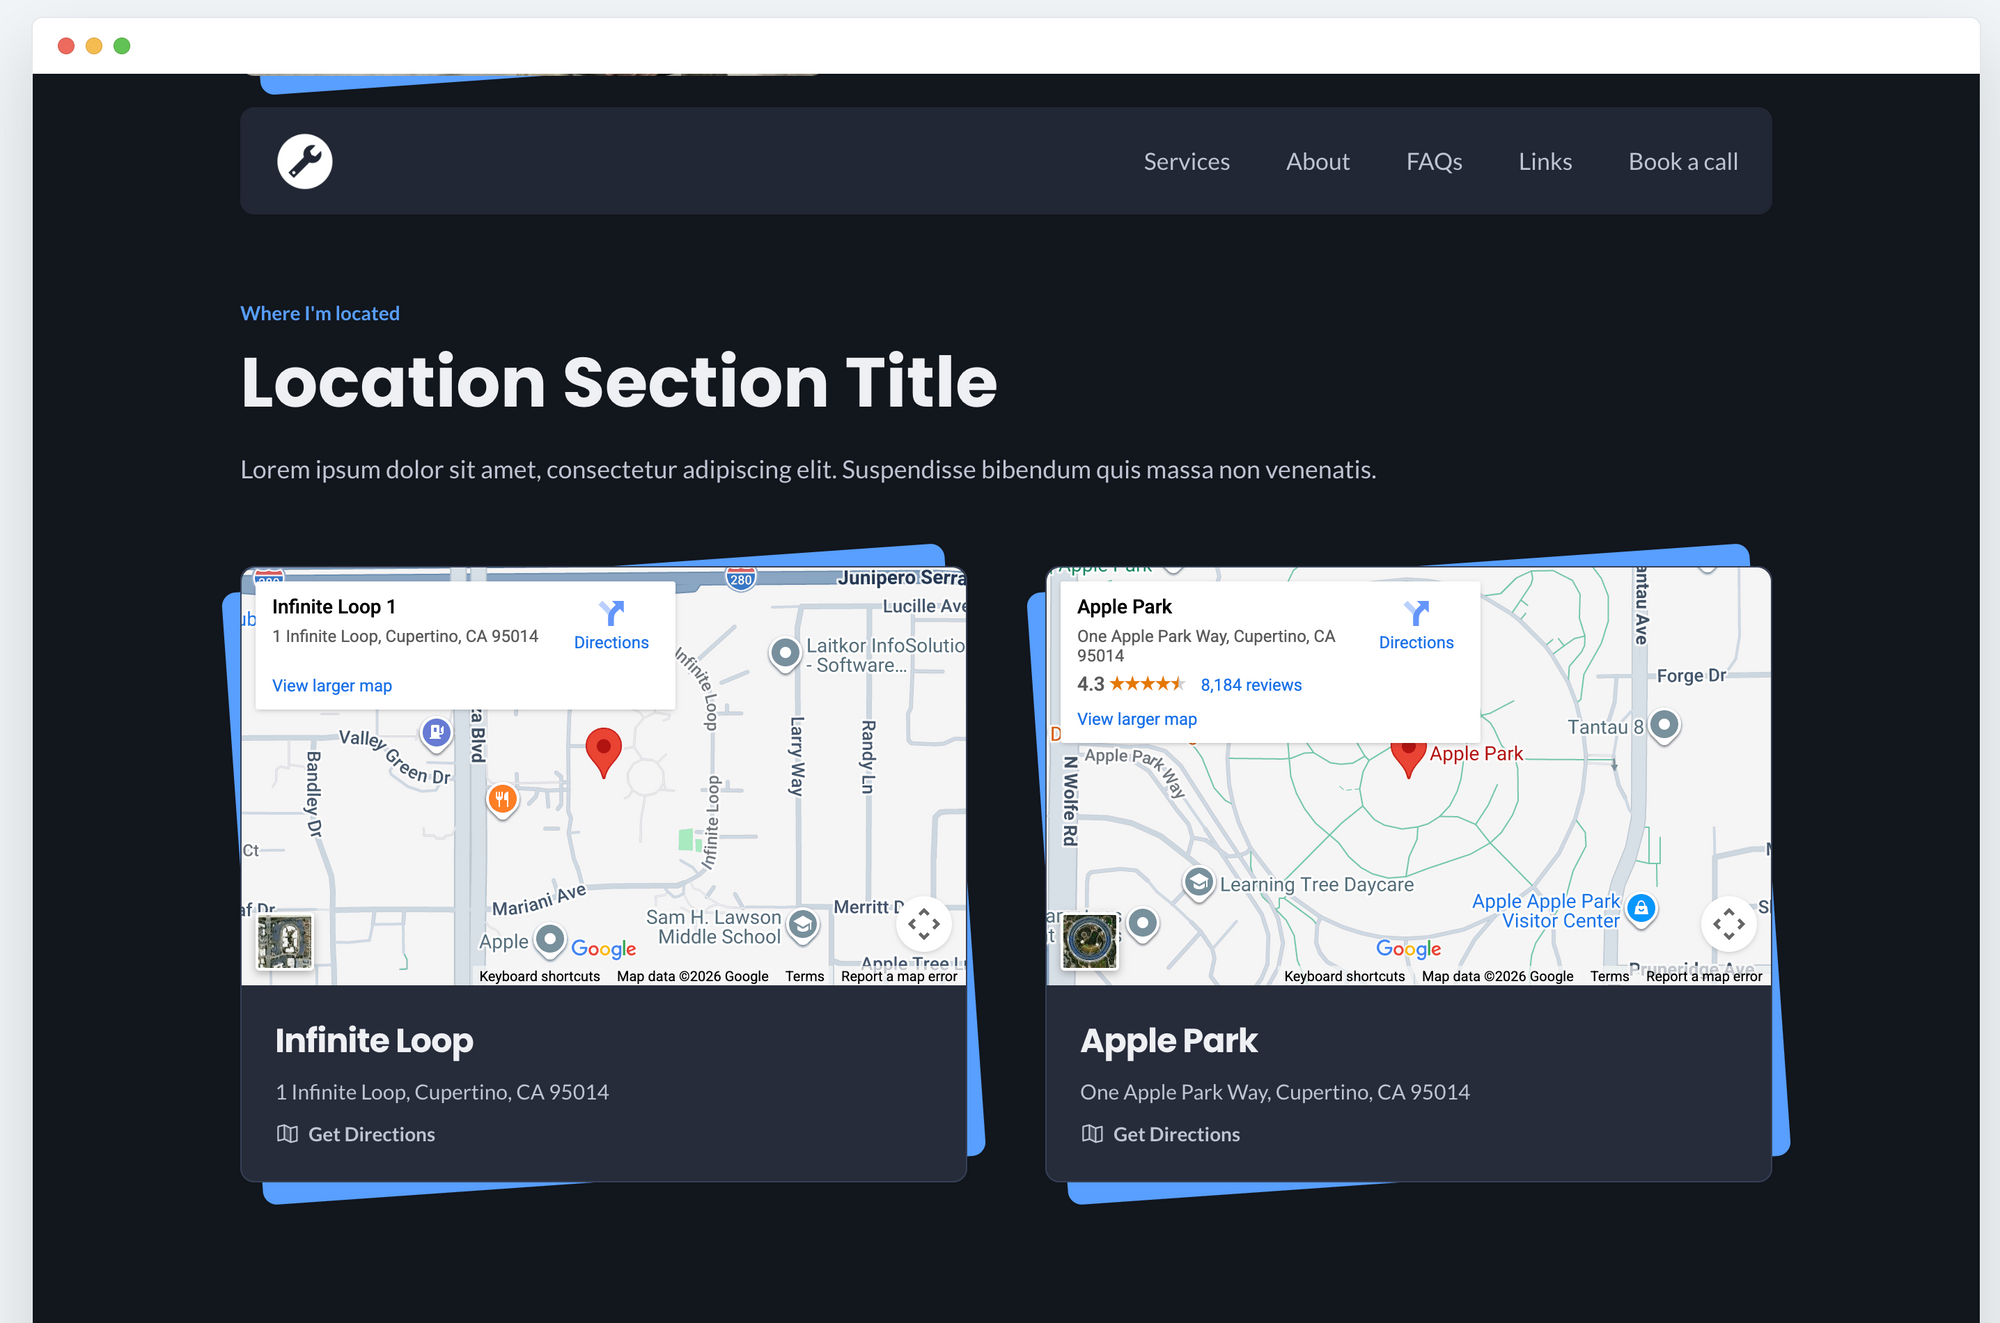Image resolution: width=2000 pixels, height=1323 pixels.
Task: Switch Apple Park map to satellite thumbnail
Action: pos(1090,941)
